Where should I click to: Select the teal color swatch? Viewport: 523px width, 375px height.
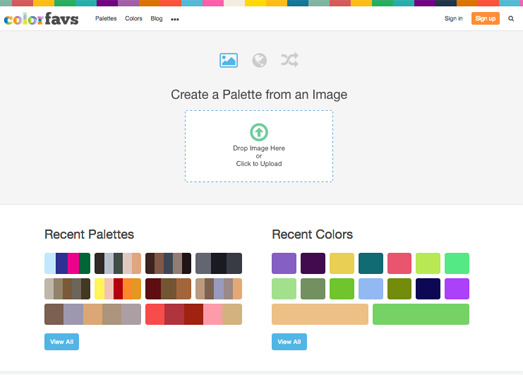tap(371, 263)
